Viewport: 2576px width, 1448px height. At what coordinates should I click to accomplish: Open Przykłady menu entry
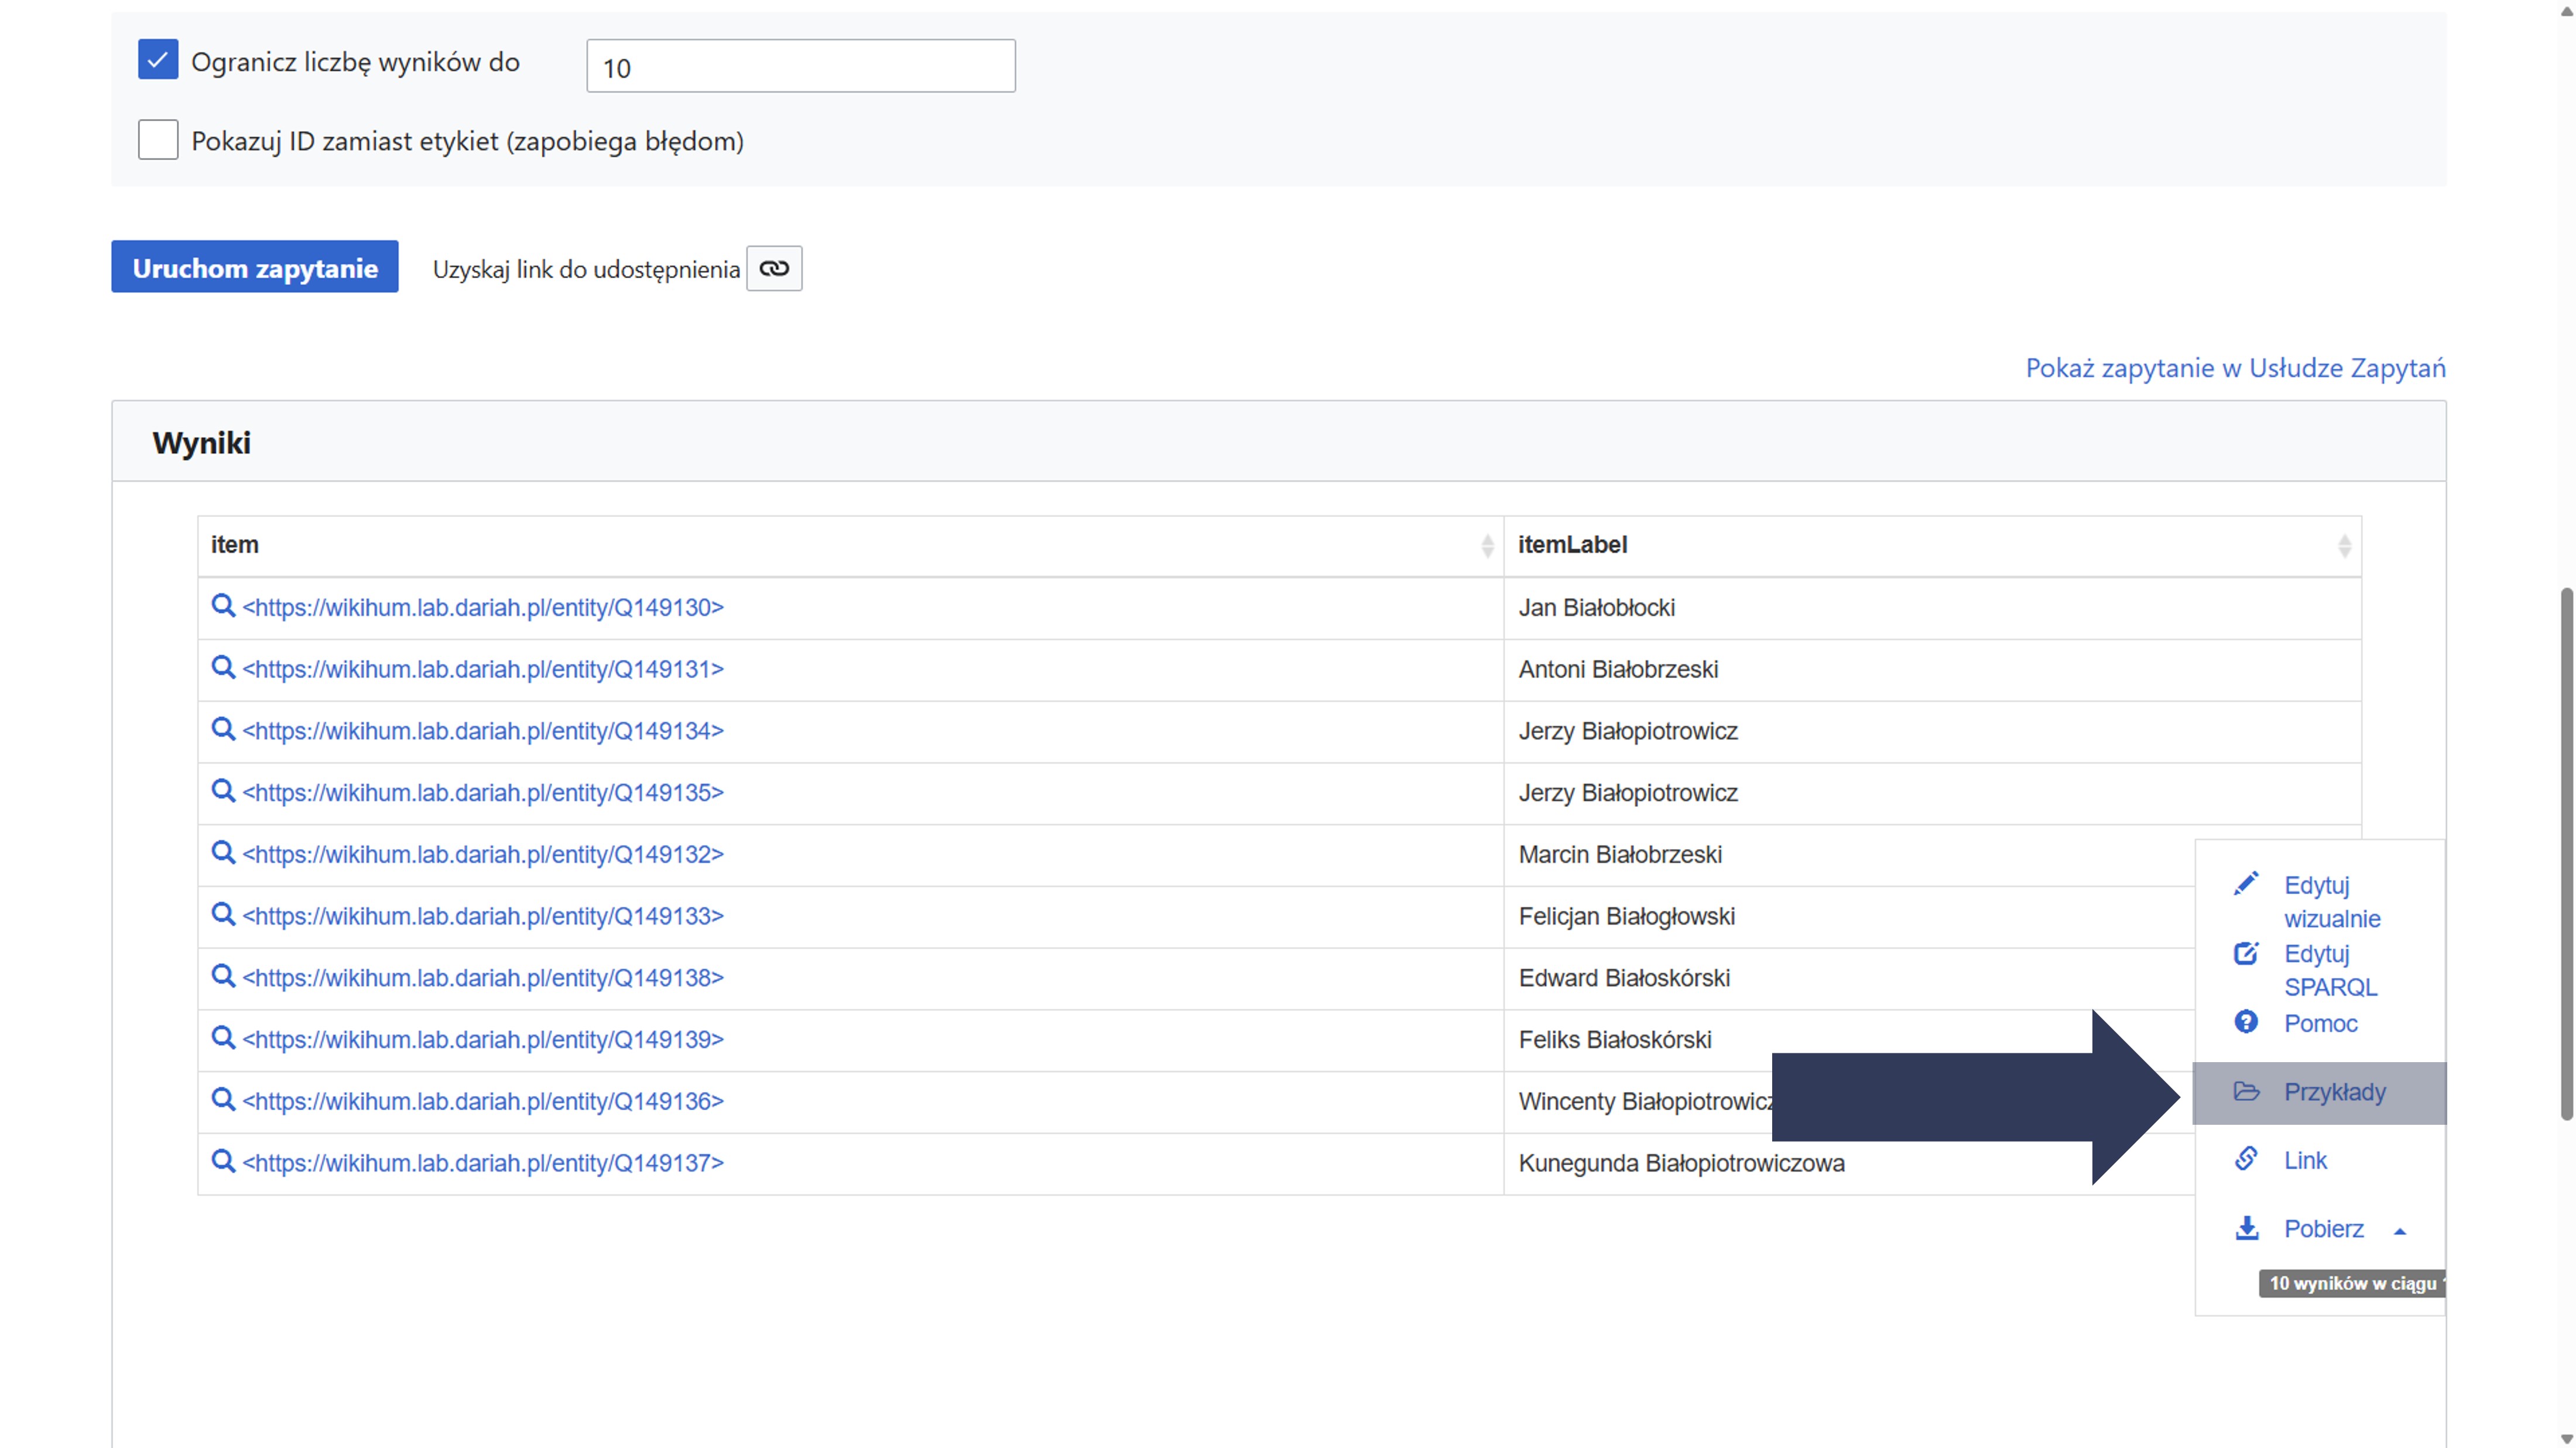coord(2334,1092)
